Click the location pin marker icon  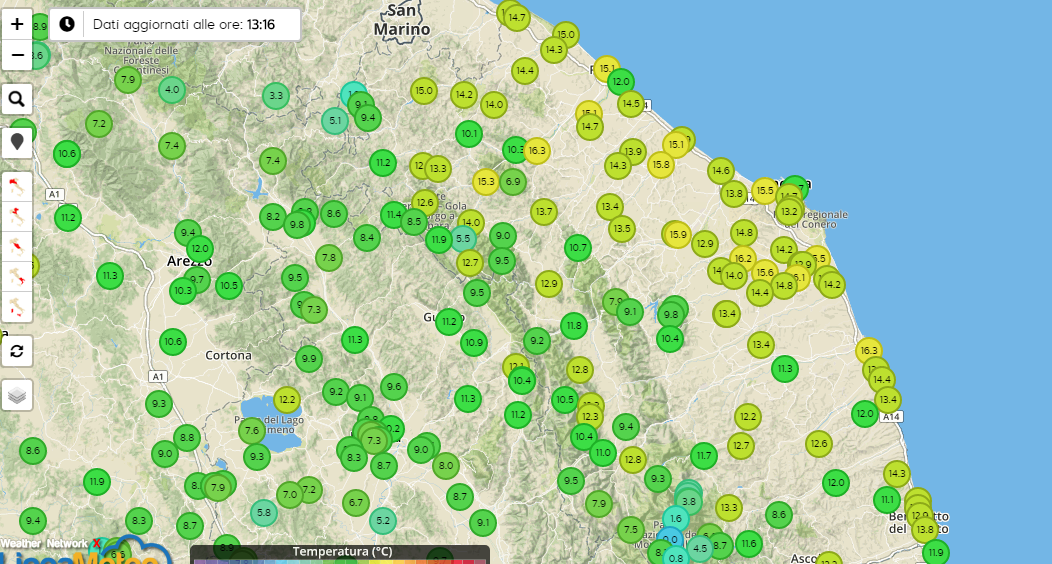[x=17, y=143]
